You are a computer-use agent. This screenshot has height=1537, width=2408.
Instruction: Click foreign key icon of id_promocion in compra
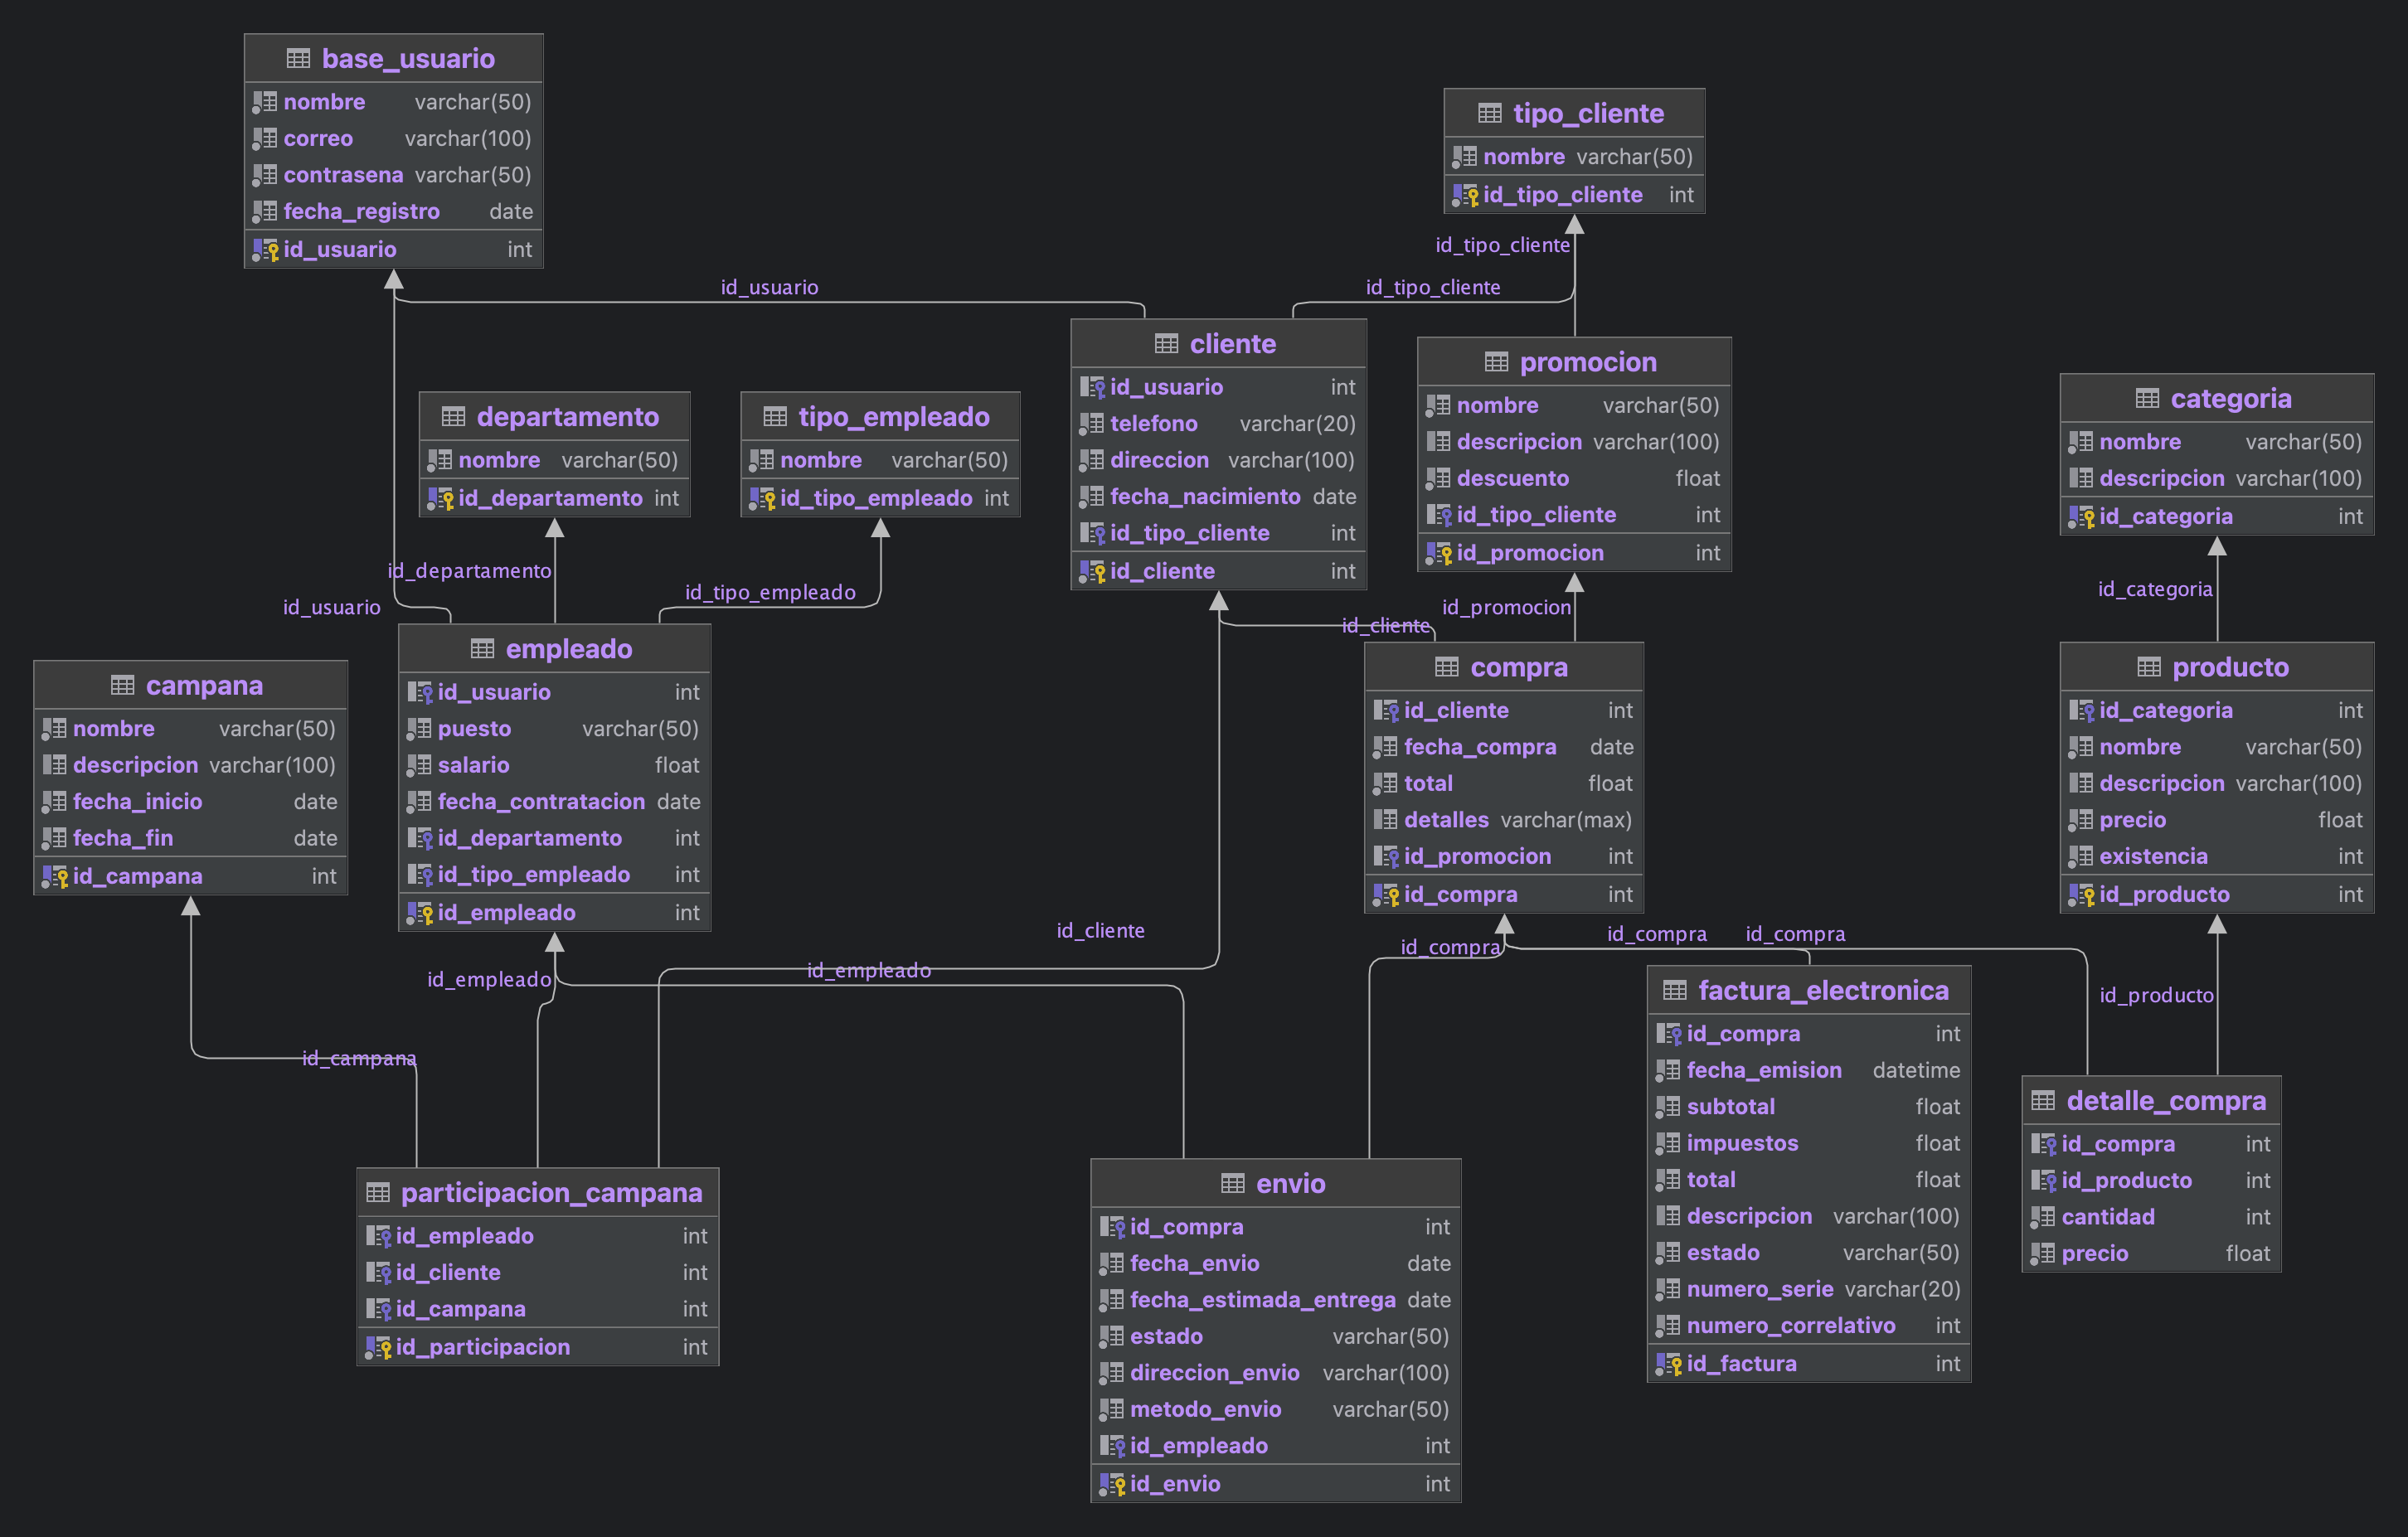[1386, 857]
